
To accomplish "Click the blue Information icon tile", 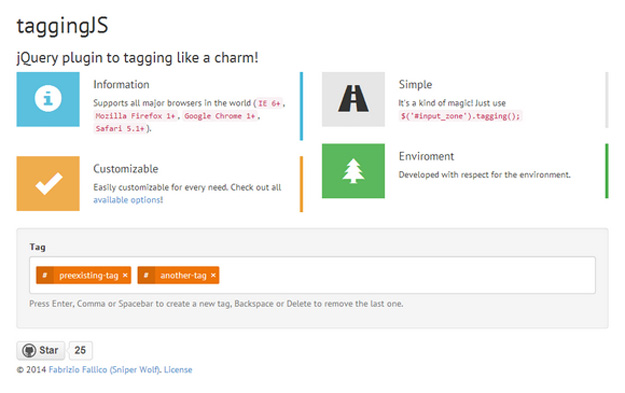I will pos(48,99).
